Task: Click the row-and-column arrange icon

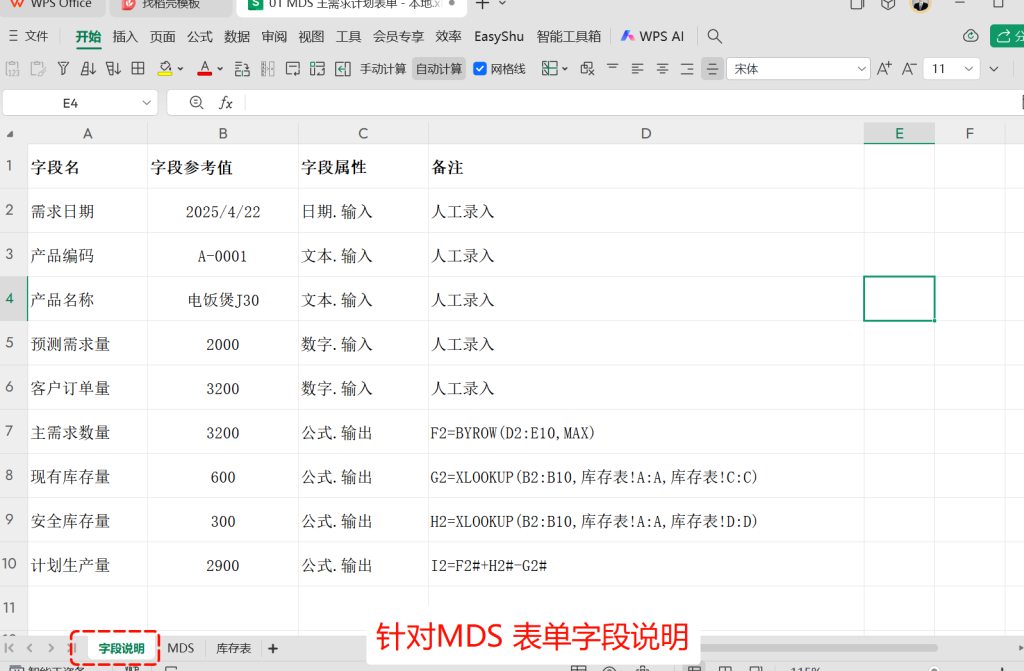Action: coord(242,69)
